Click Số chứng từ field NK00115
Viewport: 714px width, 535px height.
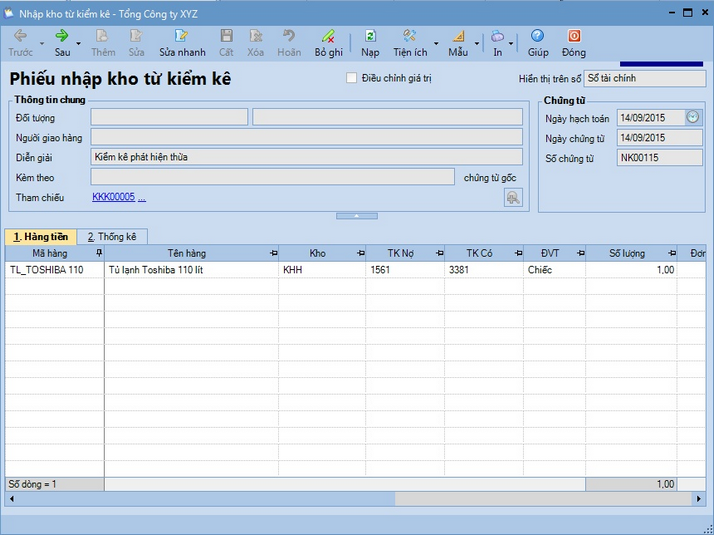click(659, 158)
